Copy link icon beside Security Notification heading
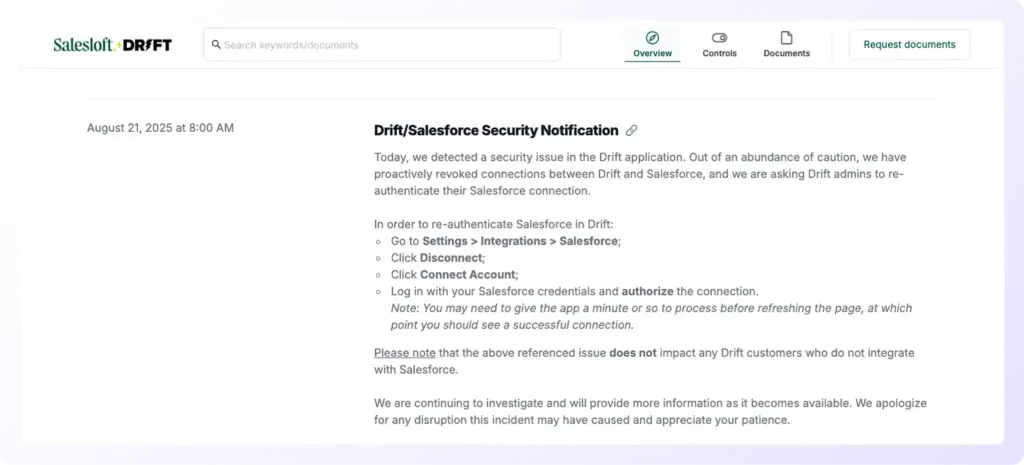1024x465 pixels. (x=632, y=131)
